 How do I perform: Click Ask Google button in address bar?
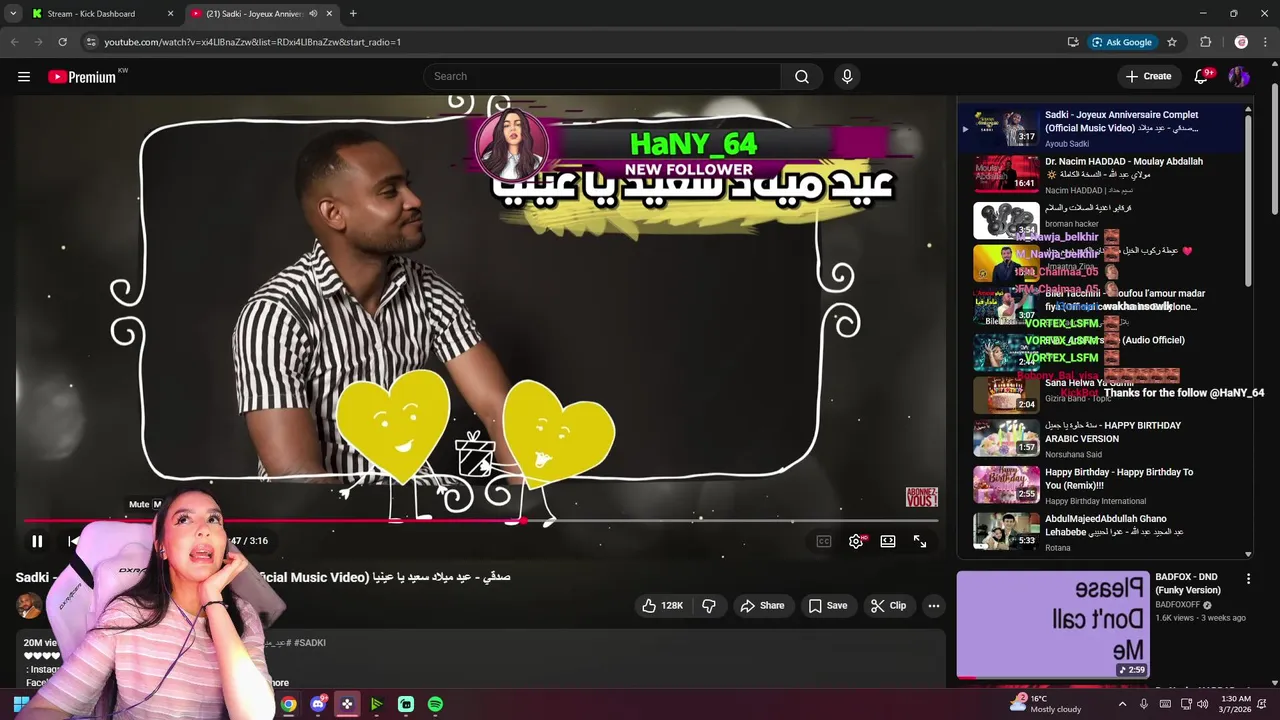[x=1122, y=42]
